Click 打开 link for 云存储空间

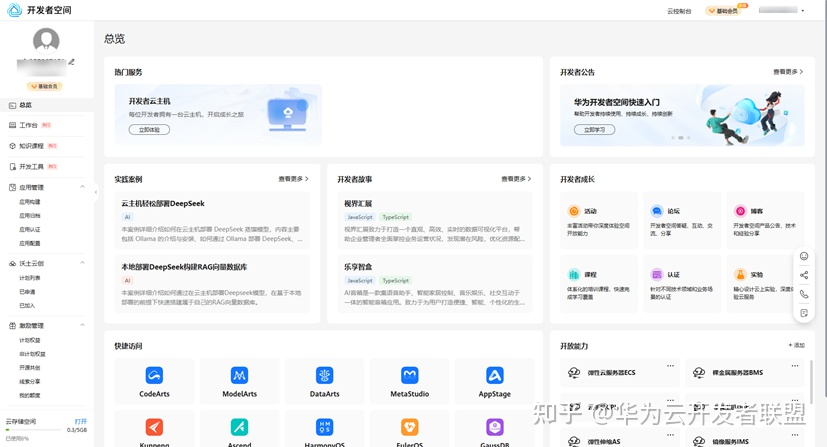[x=81, y=421]
